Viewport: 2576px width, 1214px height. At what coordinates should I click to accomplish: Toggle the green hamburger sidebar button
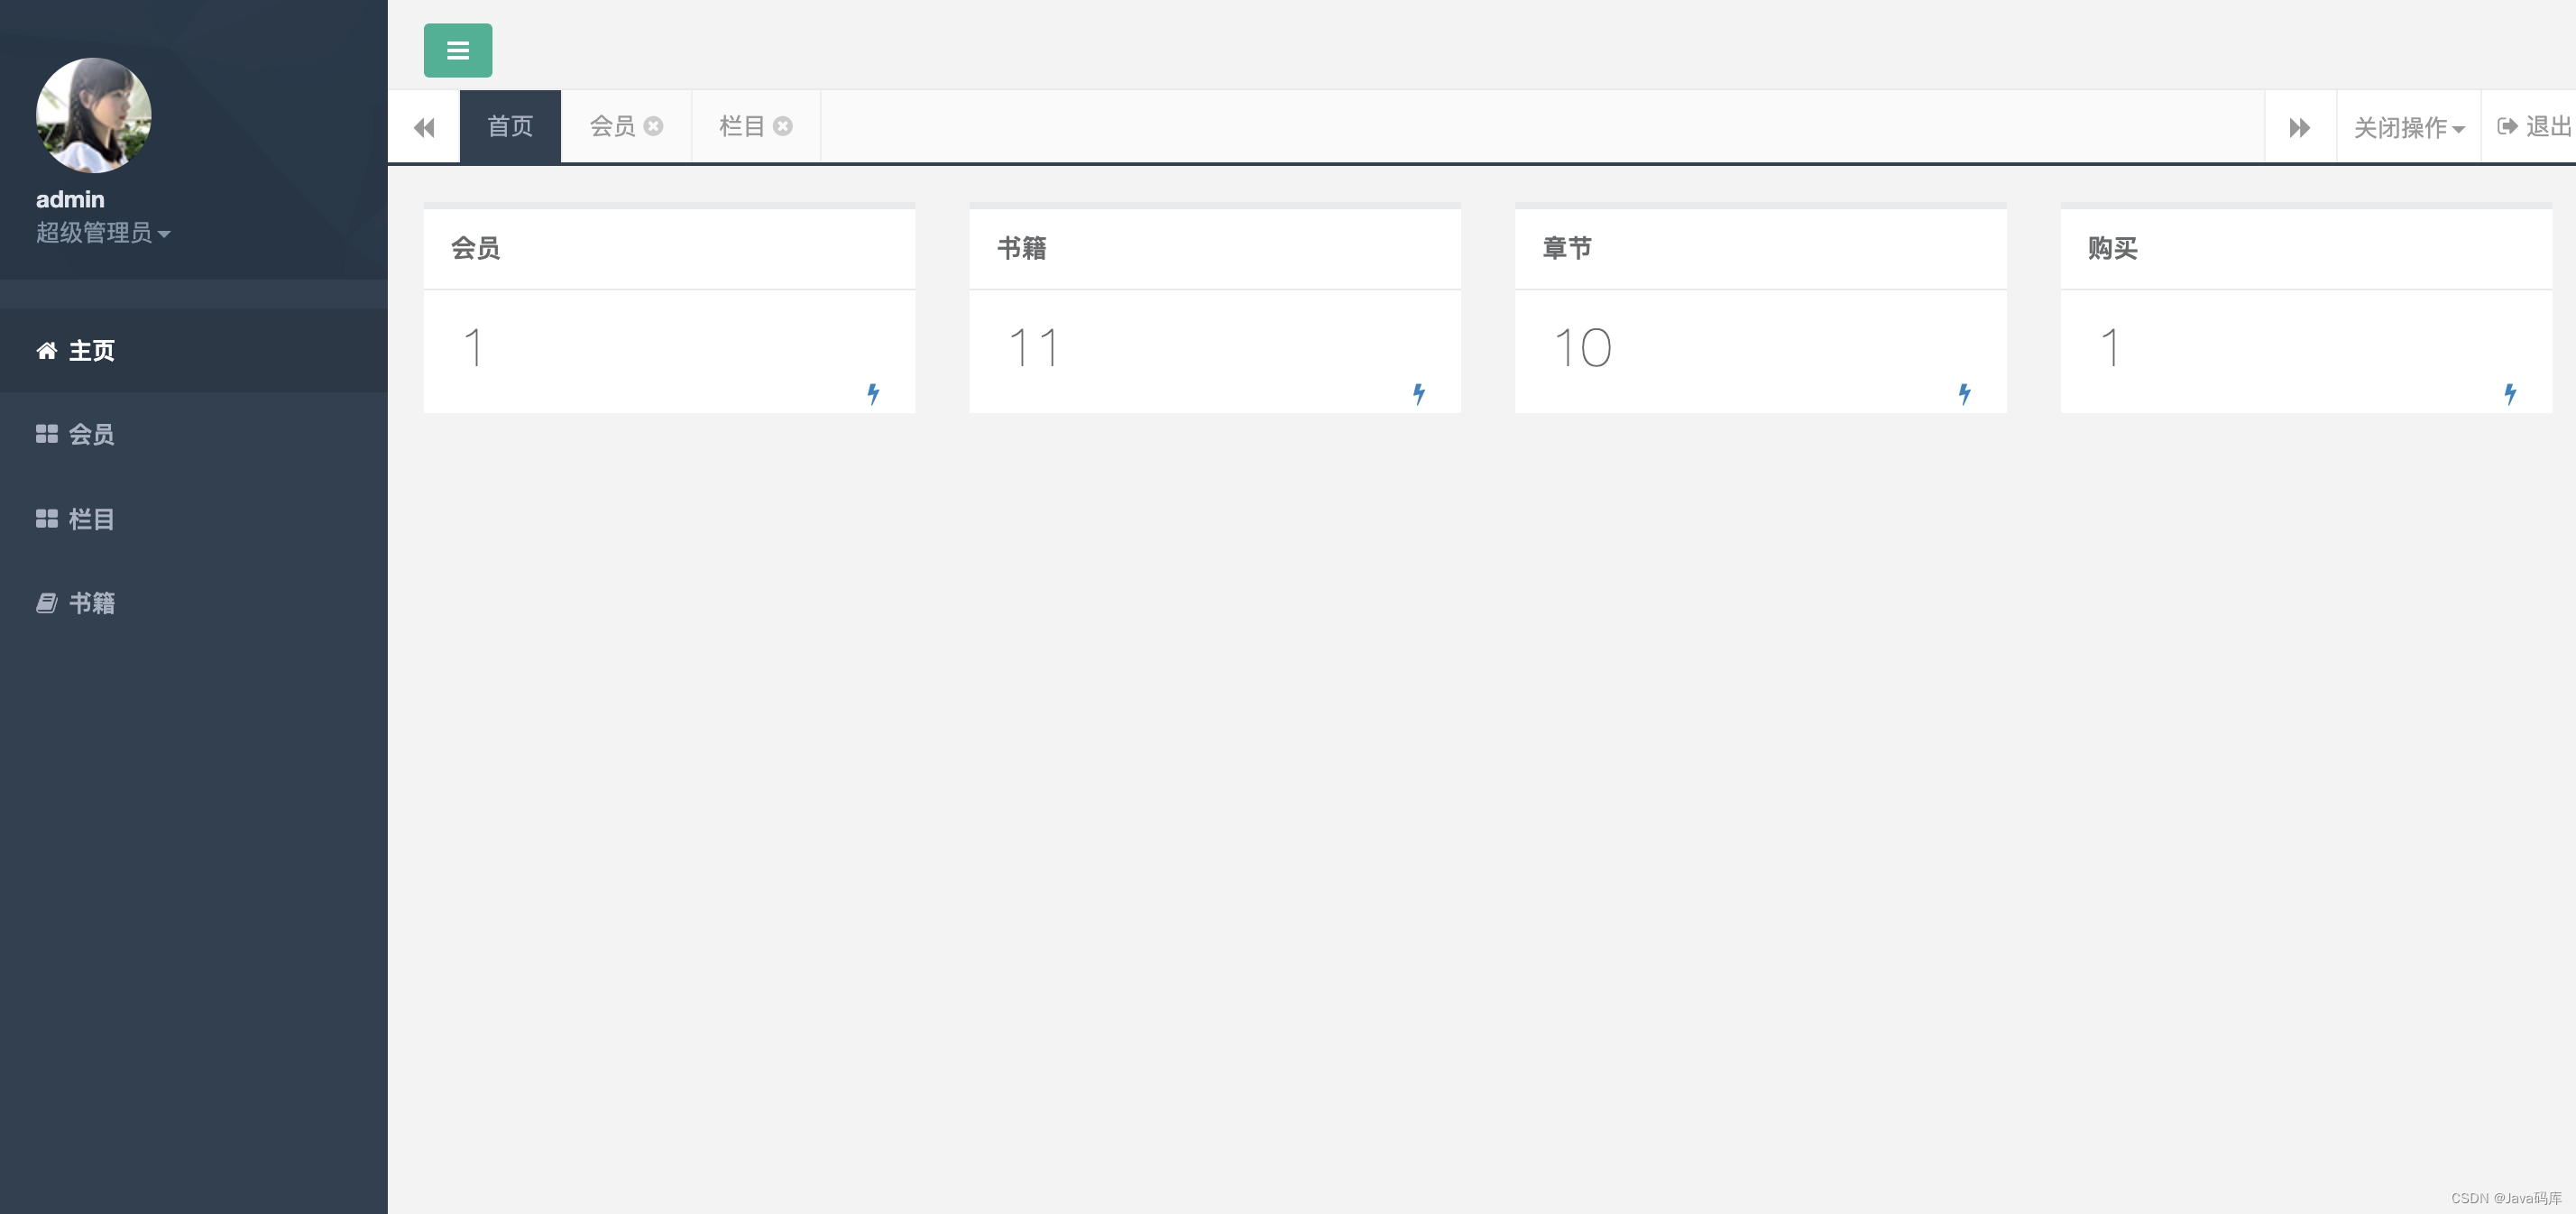pos(457,50)
